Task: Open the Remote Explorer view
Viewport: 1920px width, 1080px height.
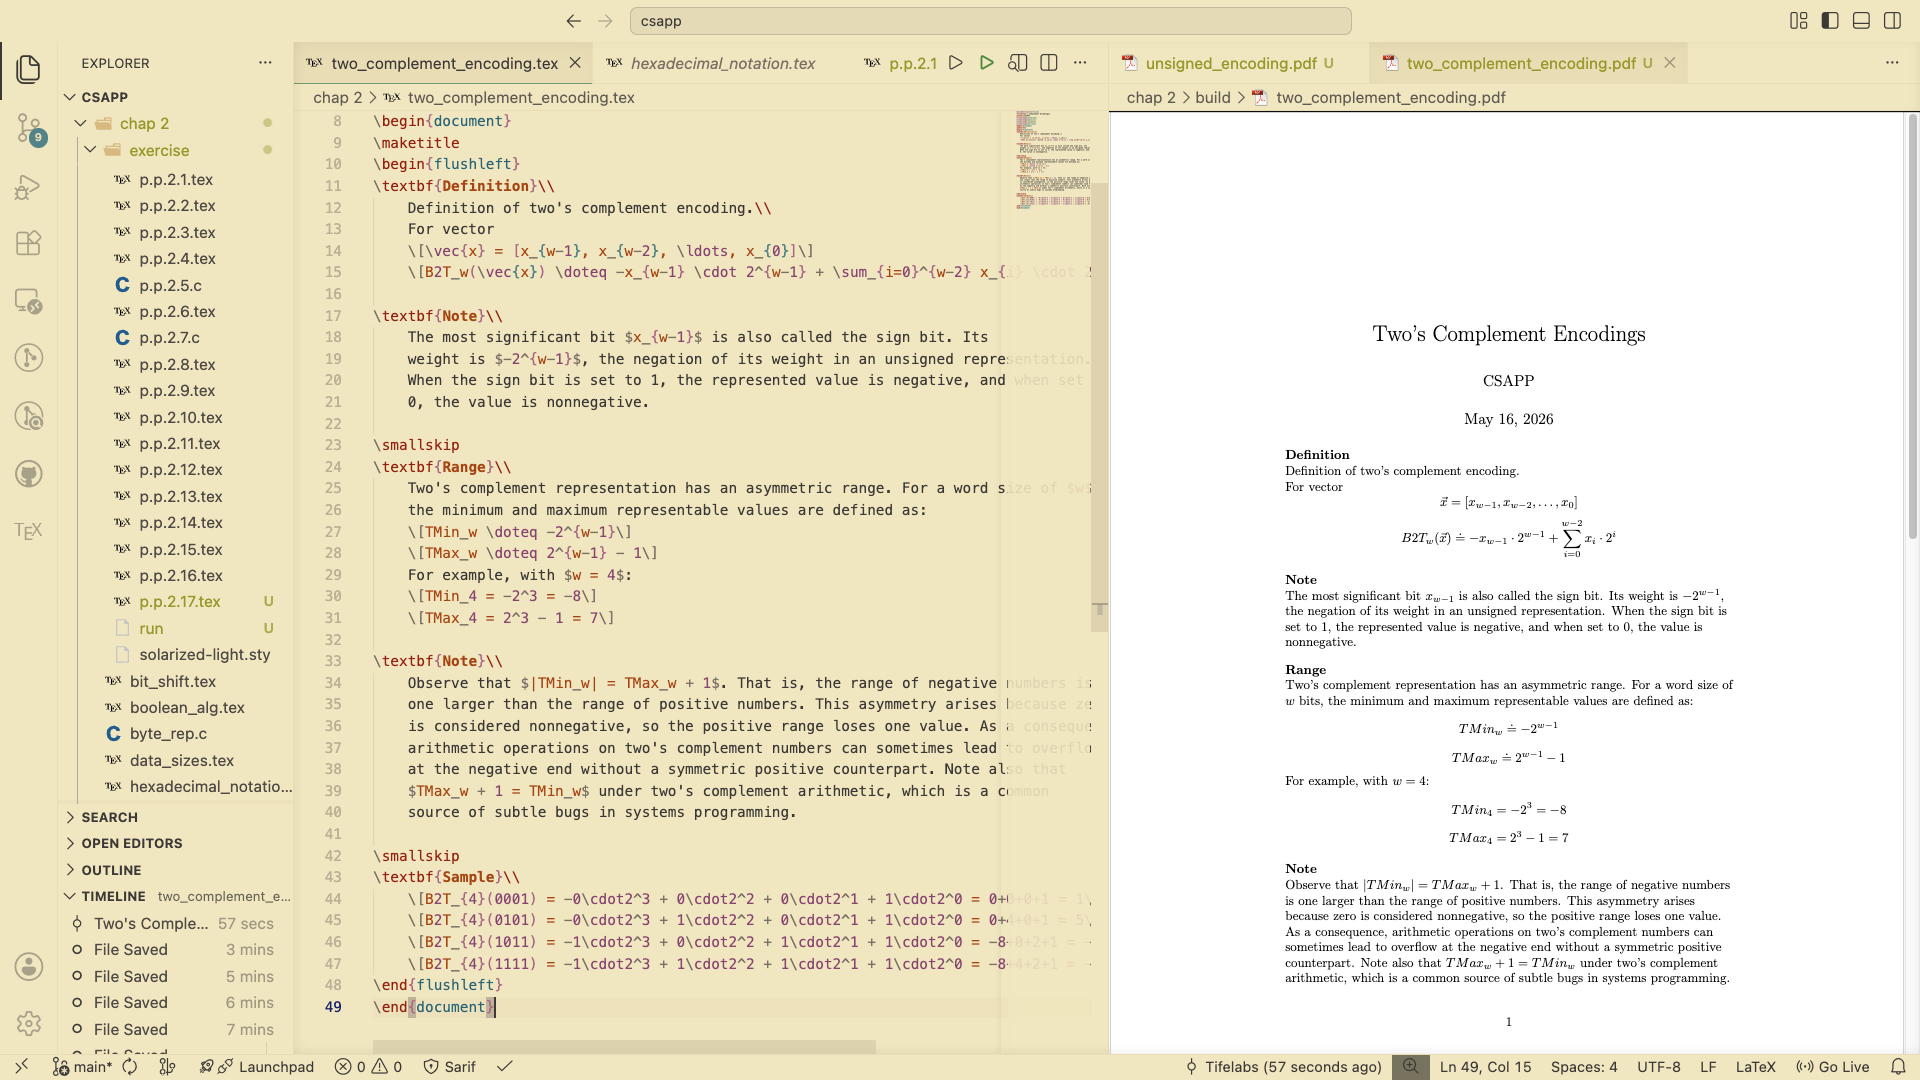Action: click(x=28, y=301)
